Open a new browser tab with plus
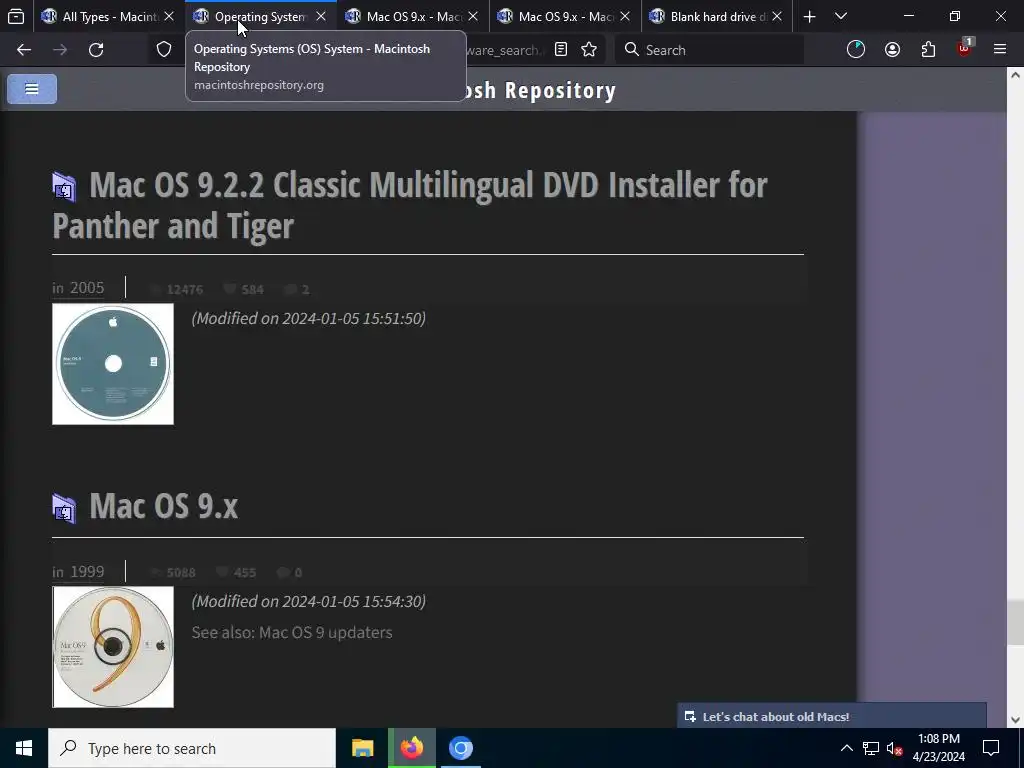 point(809,17)
